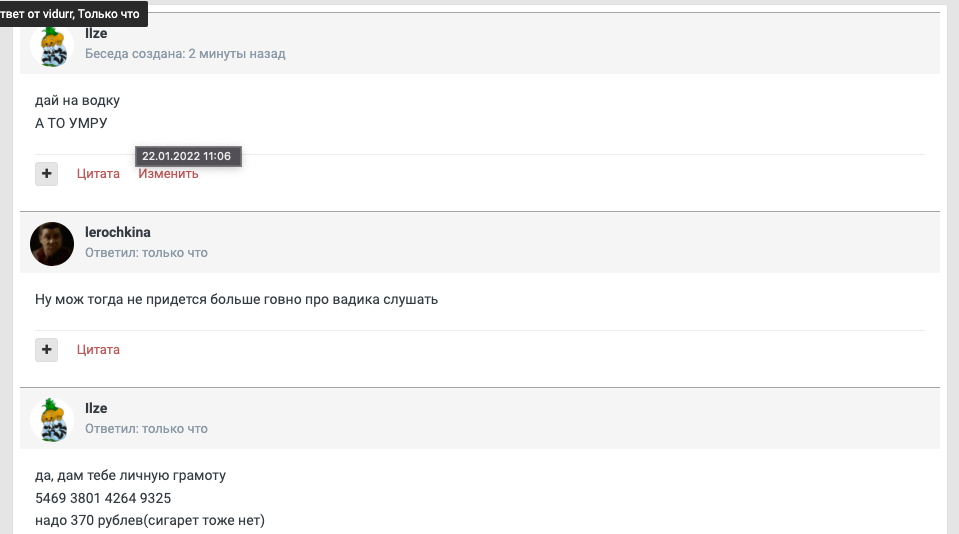The image size is (959, 534).
Task: Quote lerochkina's reply with "Цитата"
Action: tap(98, 350)
